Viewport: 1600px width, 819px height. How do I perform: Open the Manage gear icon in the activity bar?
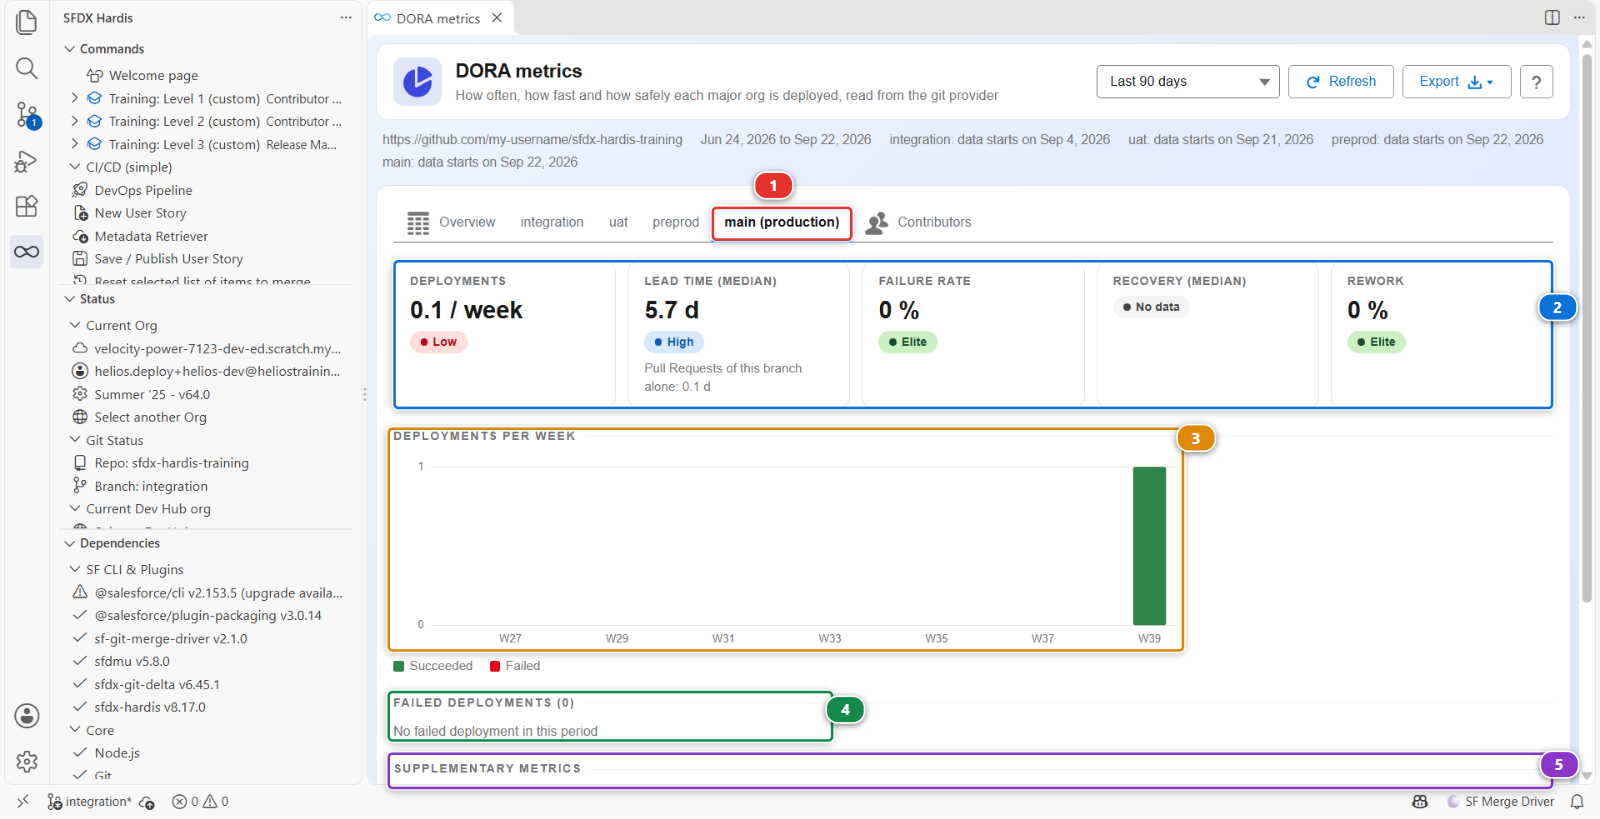click(27, 762)
